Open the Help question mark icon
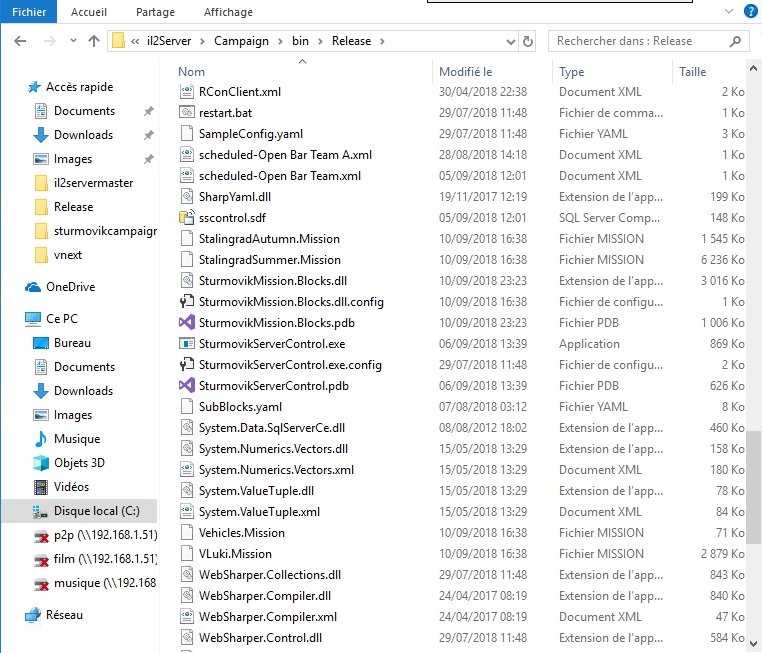The image size is (762, 653). tap(751, 11)
